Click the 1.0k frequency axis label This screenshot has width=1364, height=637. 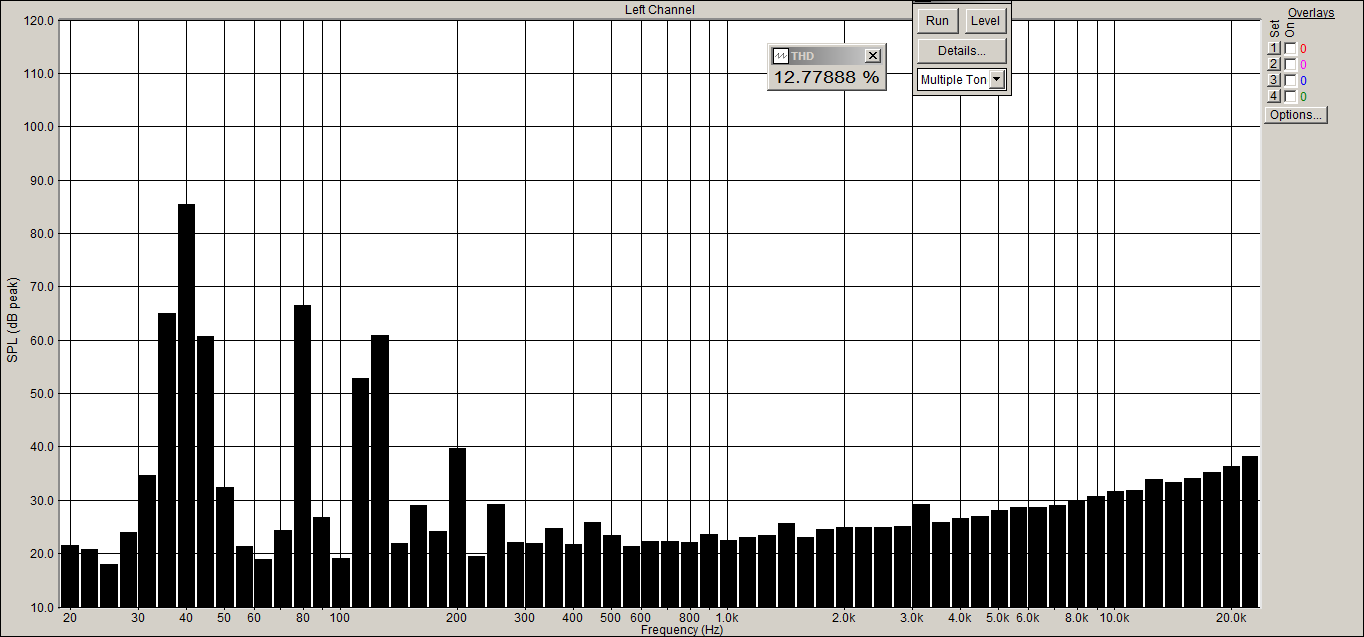(x=727, y=618)
